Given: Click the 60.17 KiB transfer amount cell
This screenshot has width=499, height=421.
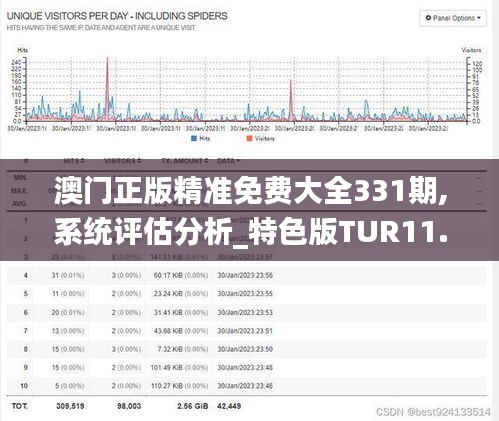Looking at the screenshot, I should tap(181, 275).
